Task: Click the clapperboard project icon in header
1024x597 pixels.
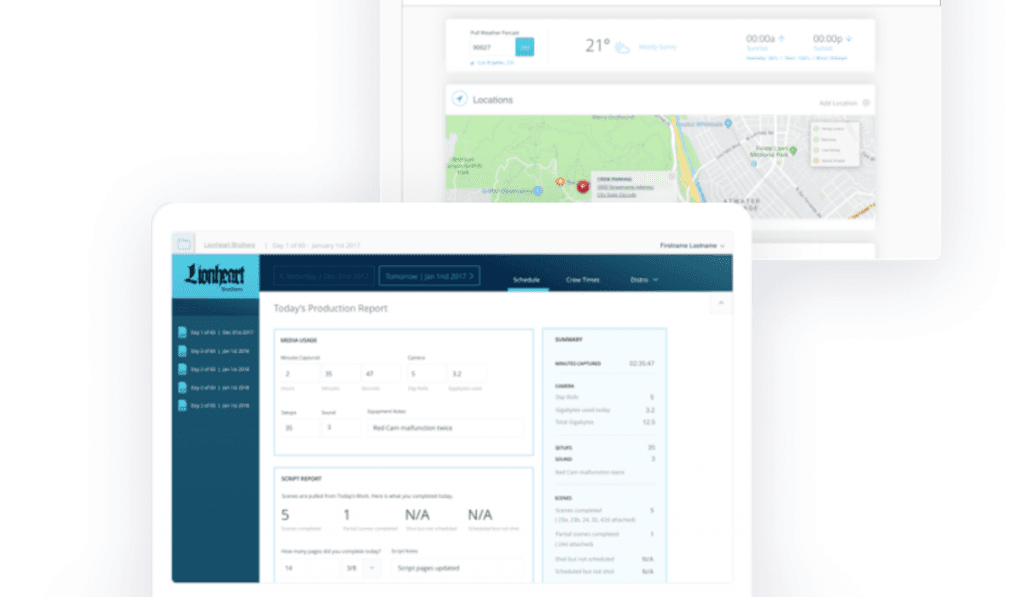Action: tap(183, 244)
